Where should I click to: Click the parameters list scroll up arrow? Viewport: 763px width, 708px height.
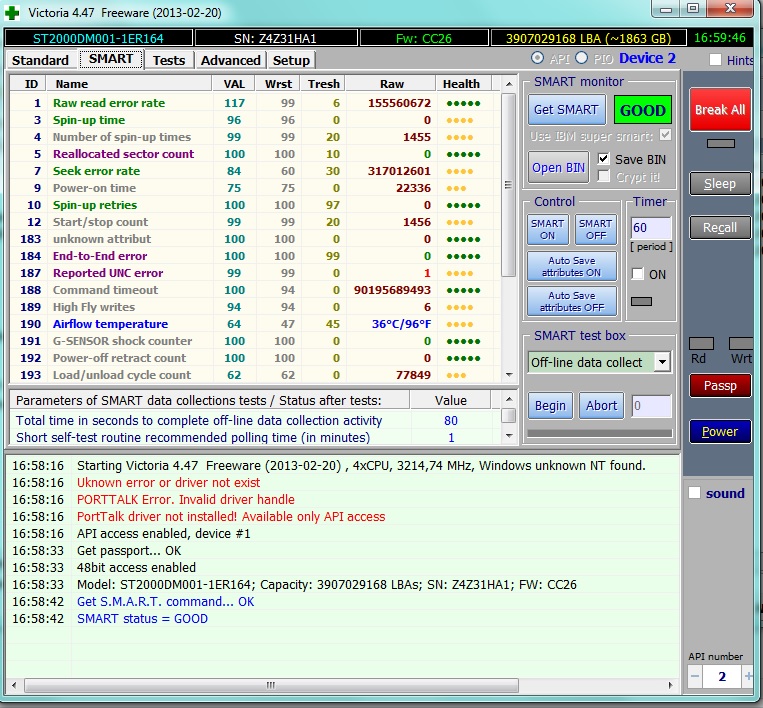click(x=509, y=399)
